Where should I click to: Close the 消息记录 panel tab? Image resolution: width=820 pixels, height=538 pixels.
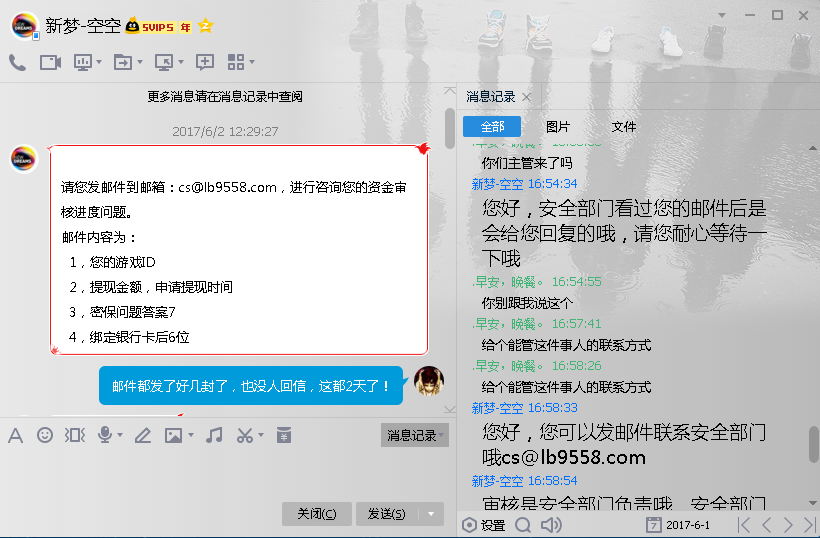[527, 97]
